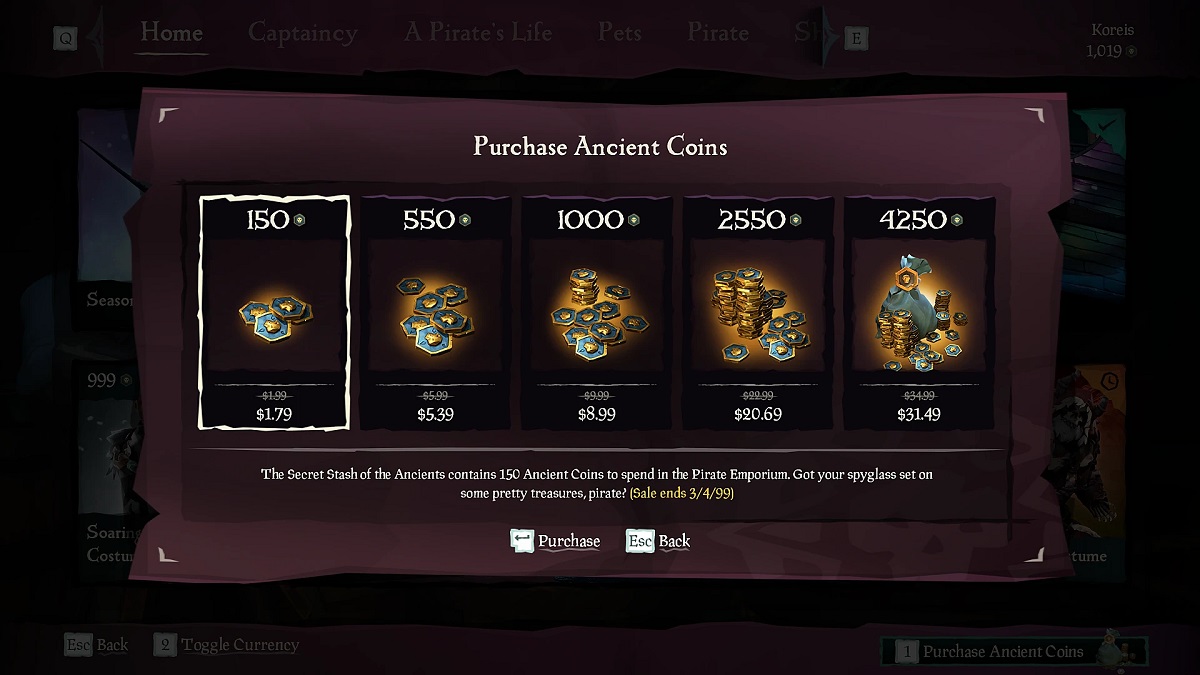Click the Purchase Ancient Coins bottom-right button
The height and width of the screenshot is (675, 1200).
[1003, 651]
